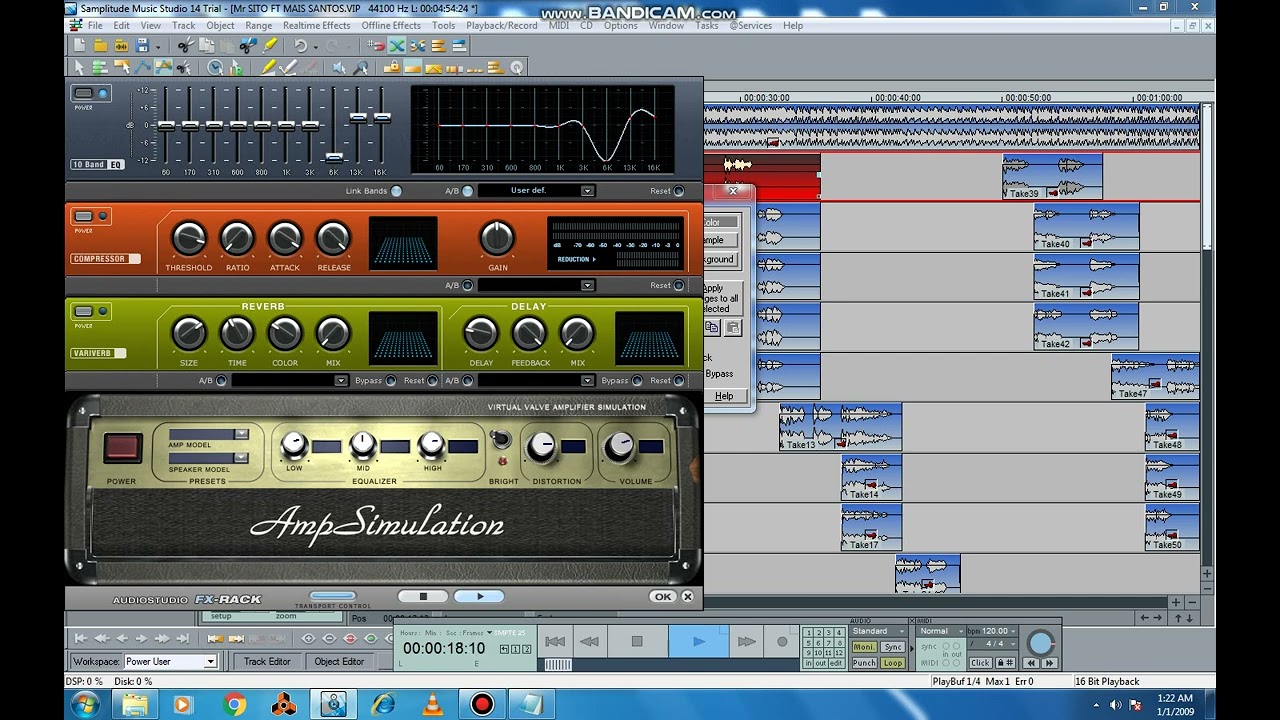Toggle the Amp Simulation red power switch
Viewport: 1280px width, 720px height.
122,447
